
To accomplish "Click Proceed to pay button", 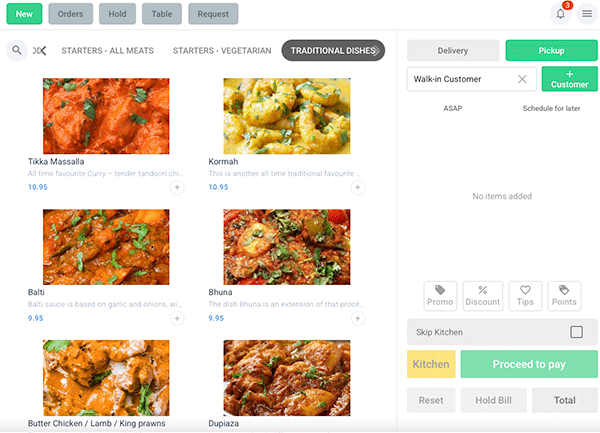I will [528, 364].
